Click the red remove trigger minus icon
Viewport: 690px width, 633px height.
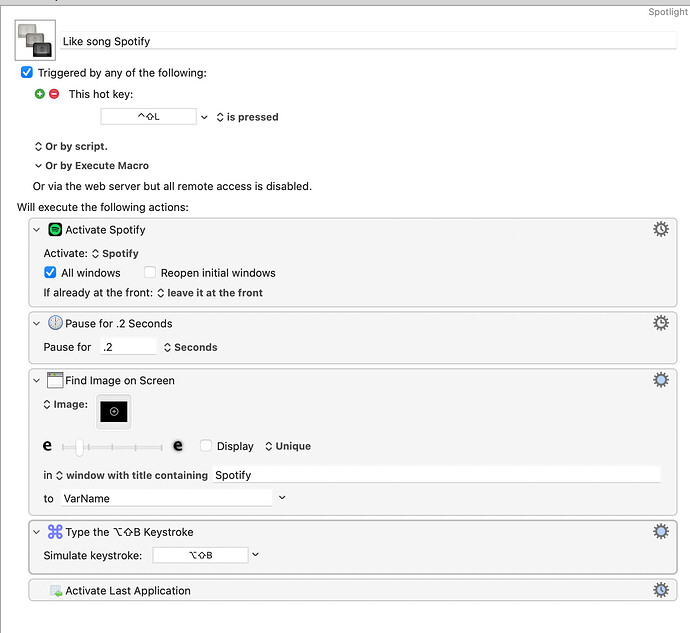[54, 94]
